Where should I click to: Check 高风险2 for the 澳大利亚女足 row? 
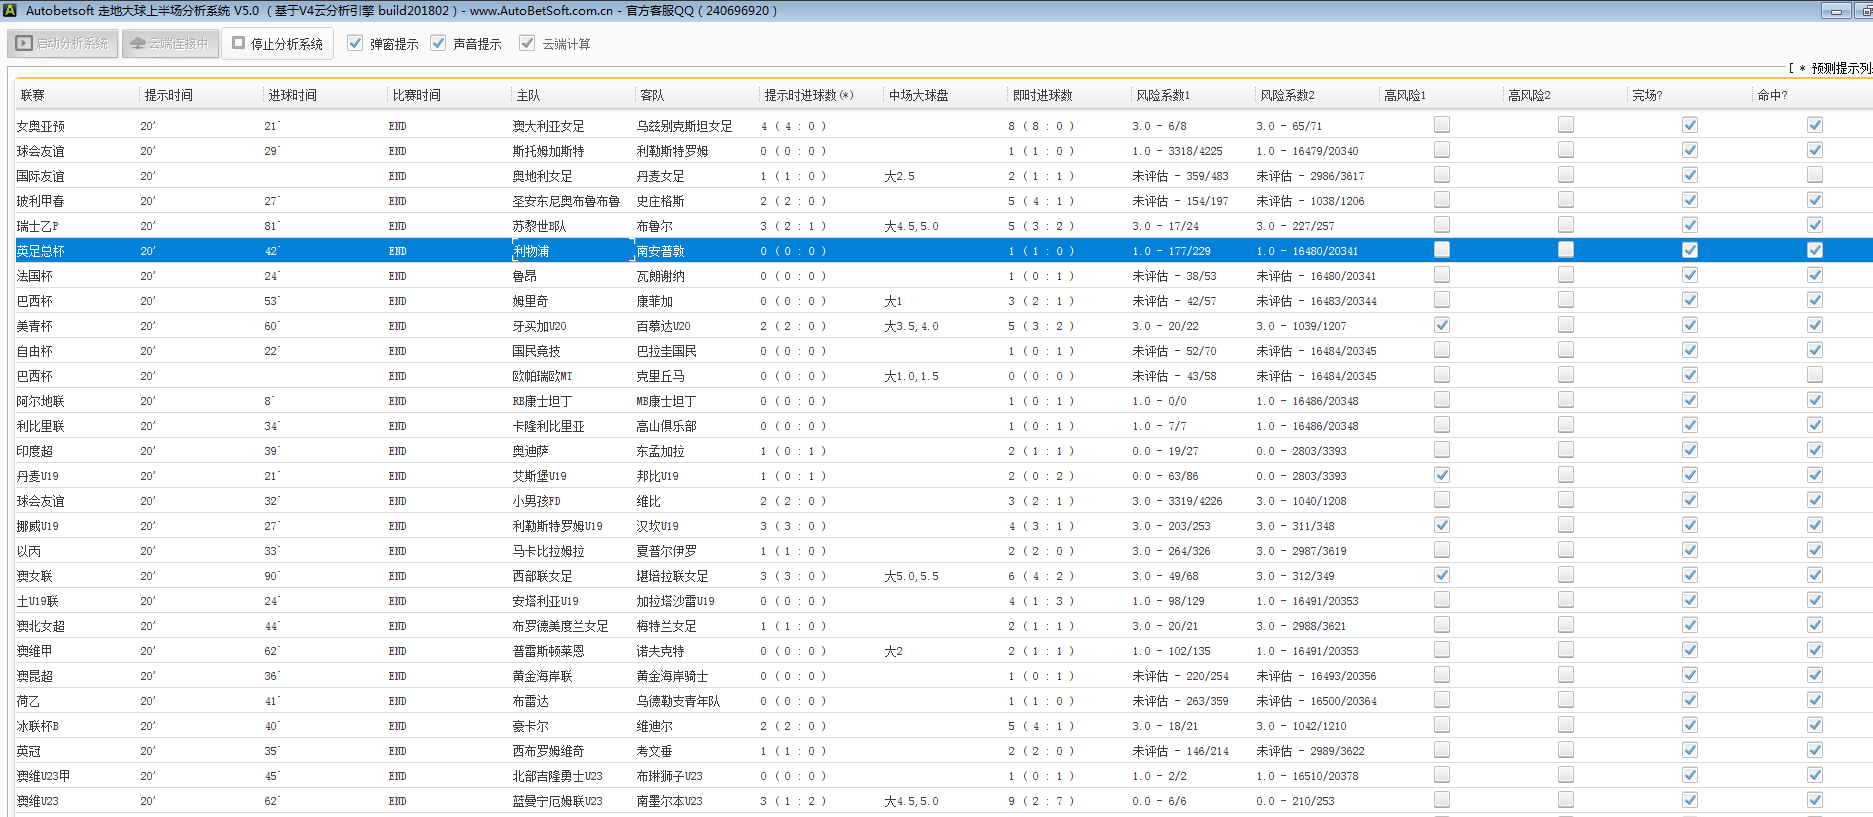(1565, 125)
